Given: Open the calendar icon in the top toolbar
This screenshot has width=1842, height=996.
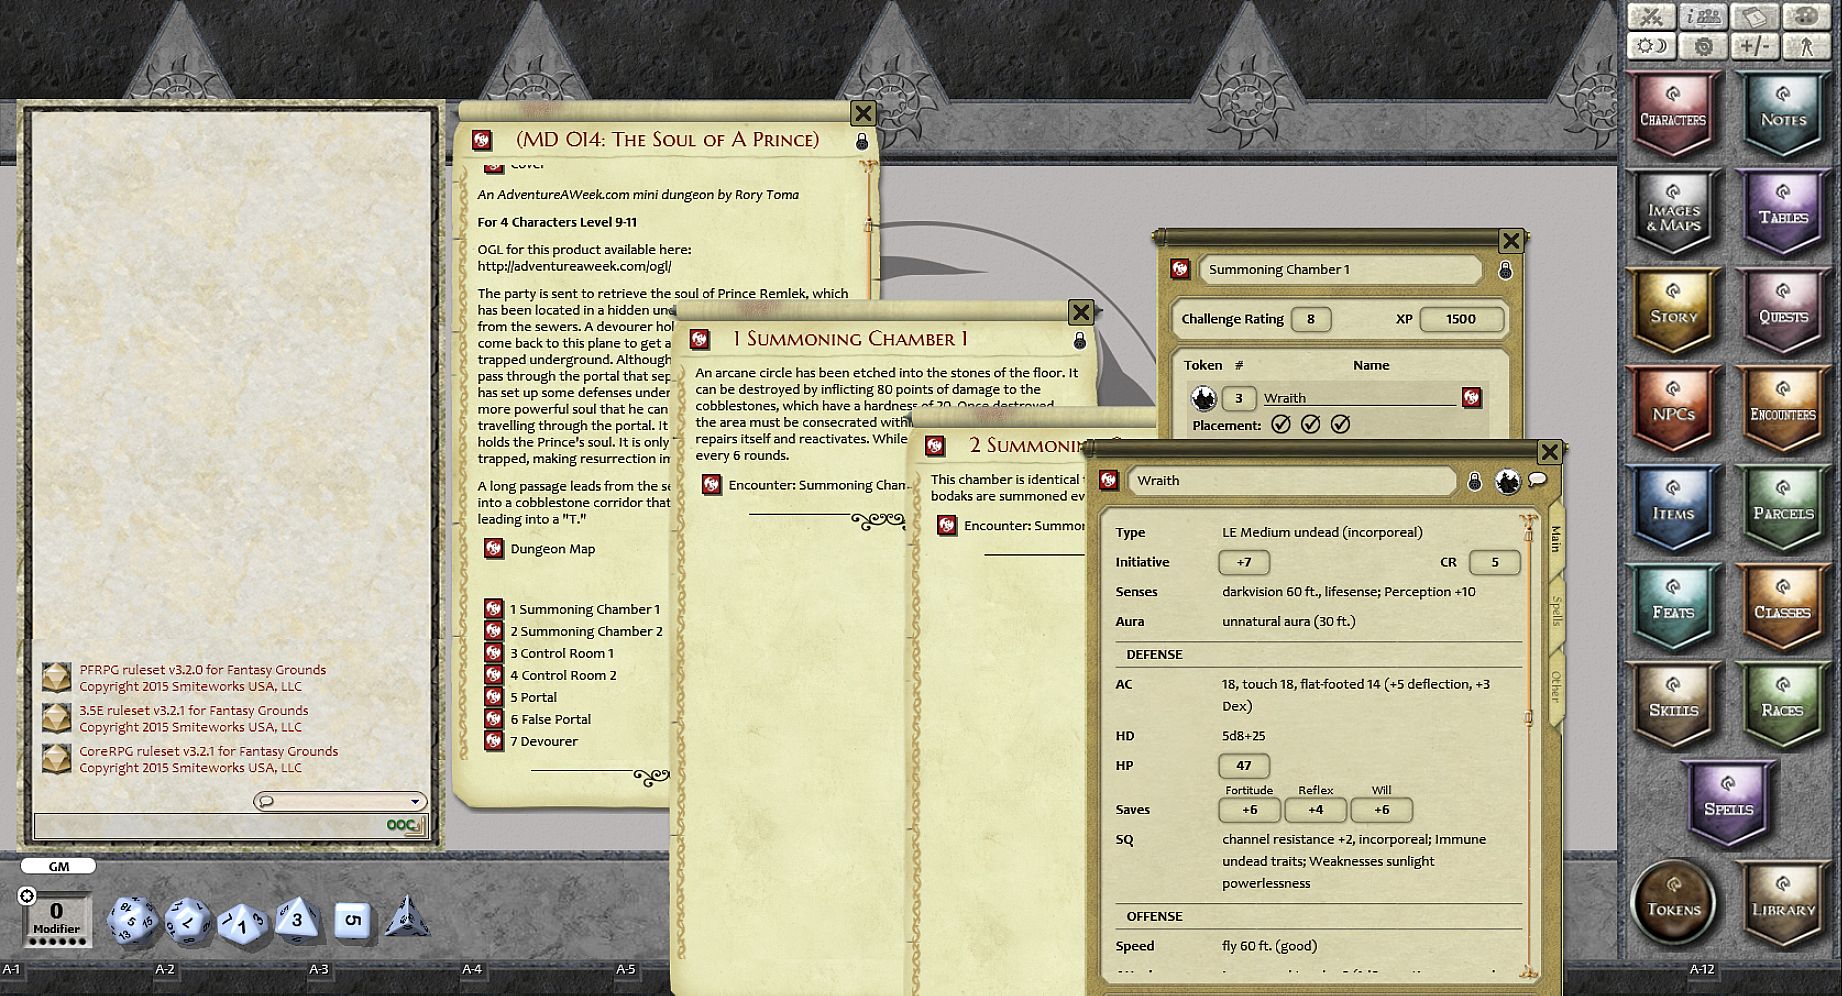Looking at the screenshot, I should tap(1755, 16).
